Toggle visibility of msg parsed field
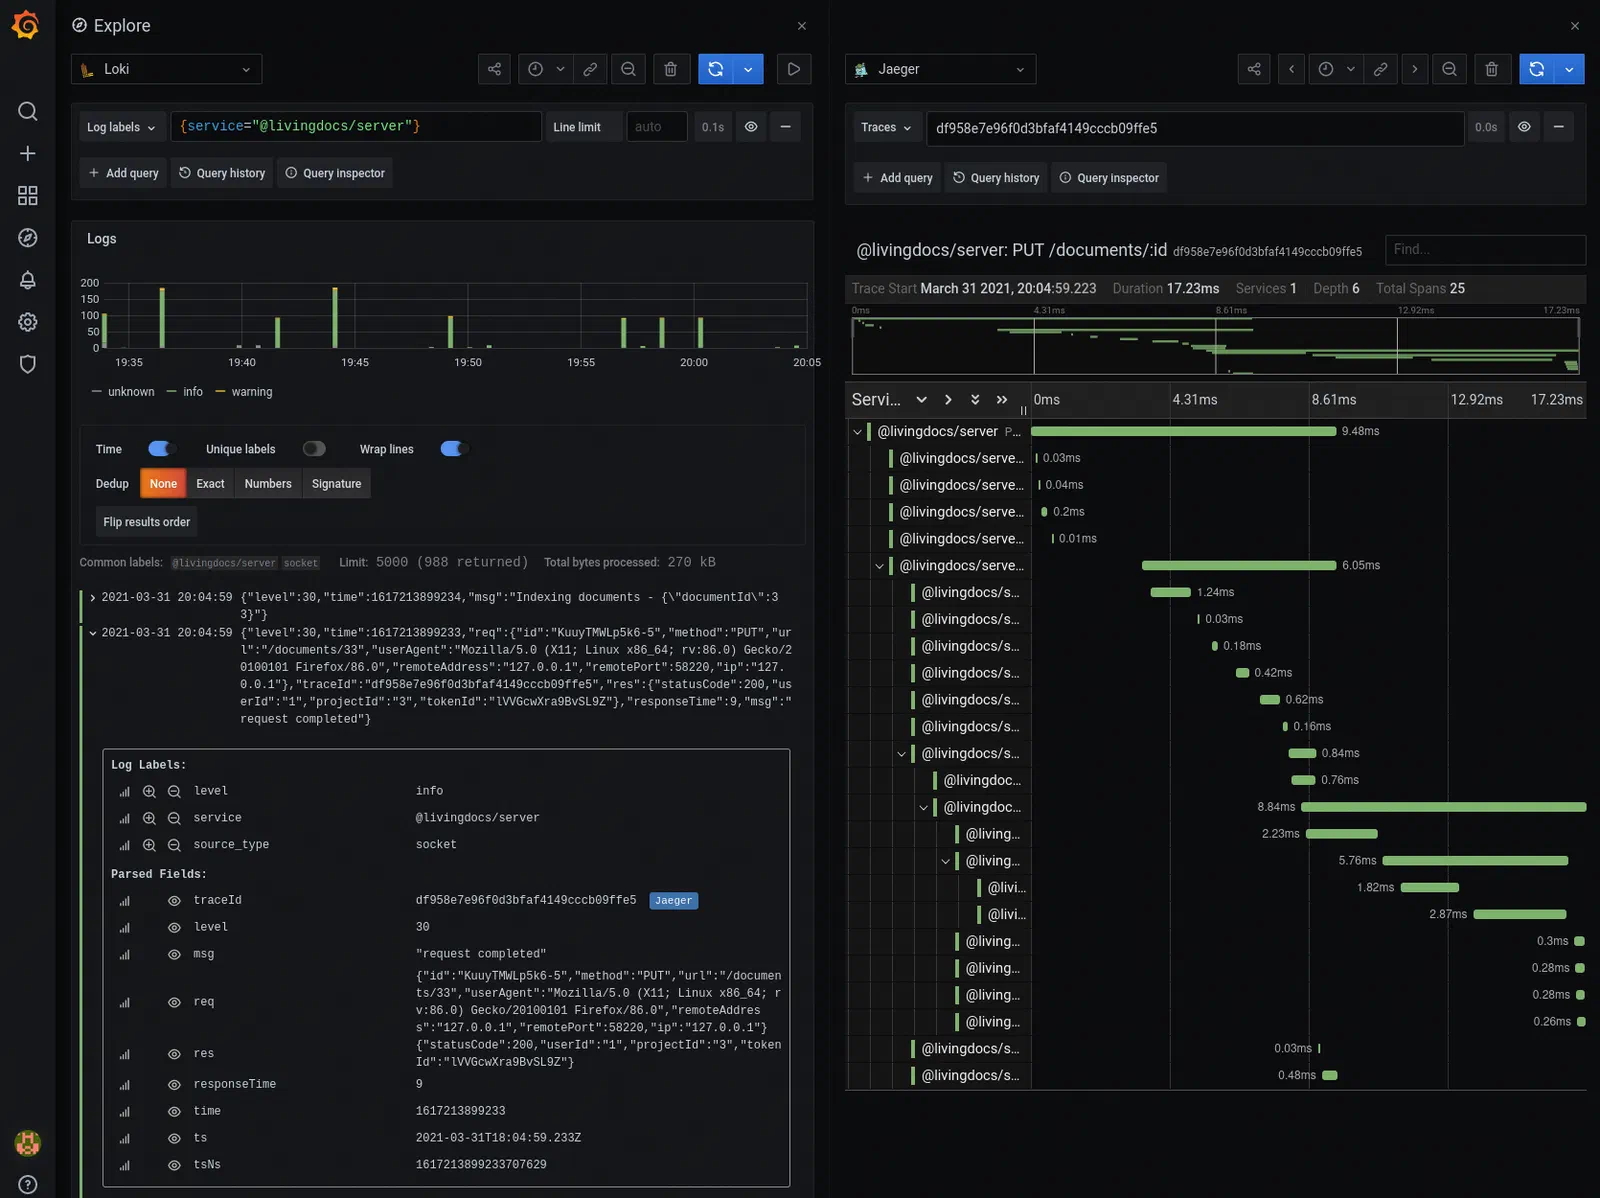The width and height of the screenshot is (1600, 1198). tap(174, 954)
